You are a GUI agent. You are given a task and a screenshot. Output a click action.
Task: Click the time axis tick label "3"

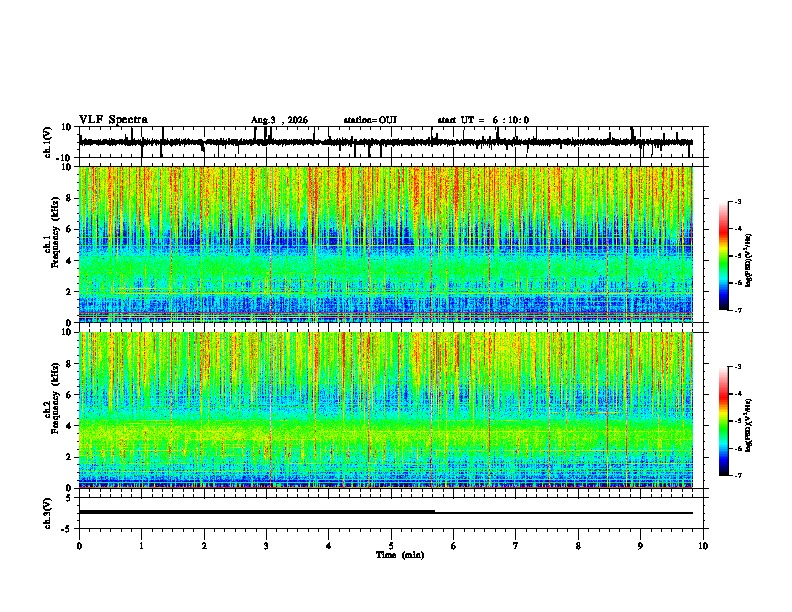266,546
